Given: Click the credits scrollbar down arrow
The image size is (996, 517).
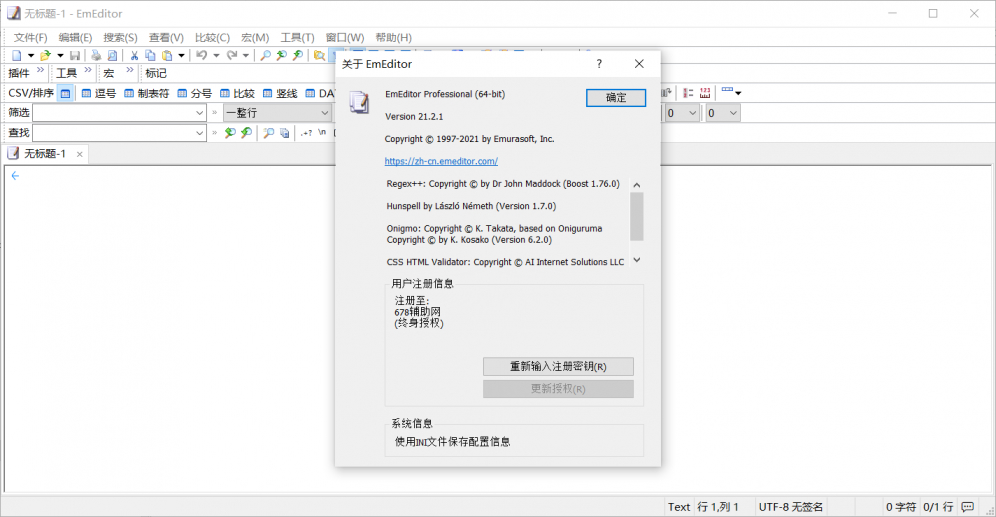Looking at the screenshot, I should point(637,260).
